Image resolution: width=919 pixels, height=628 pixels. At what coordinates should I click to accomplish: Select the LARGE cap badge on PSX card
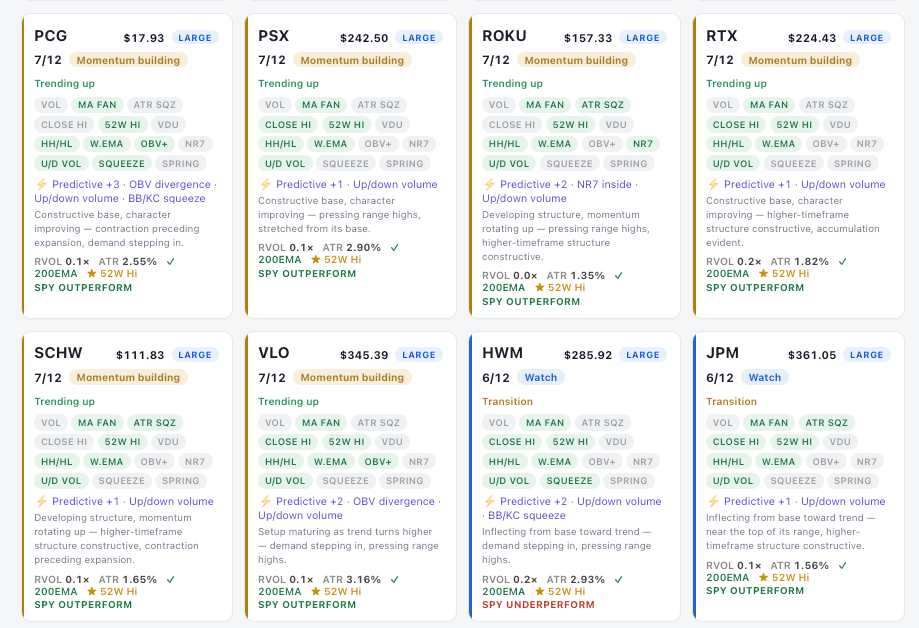[418, 38]
